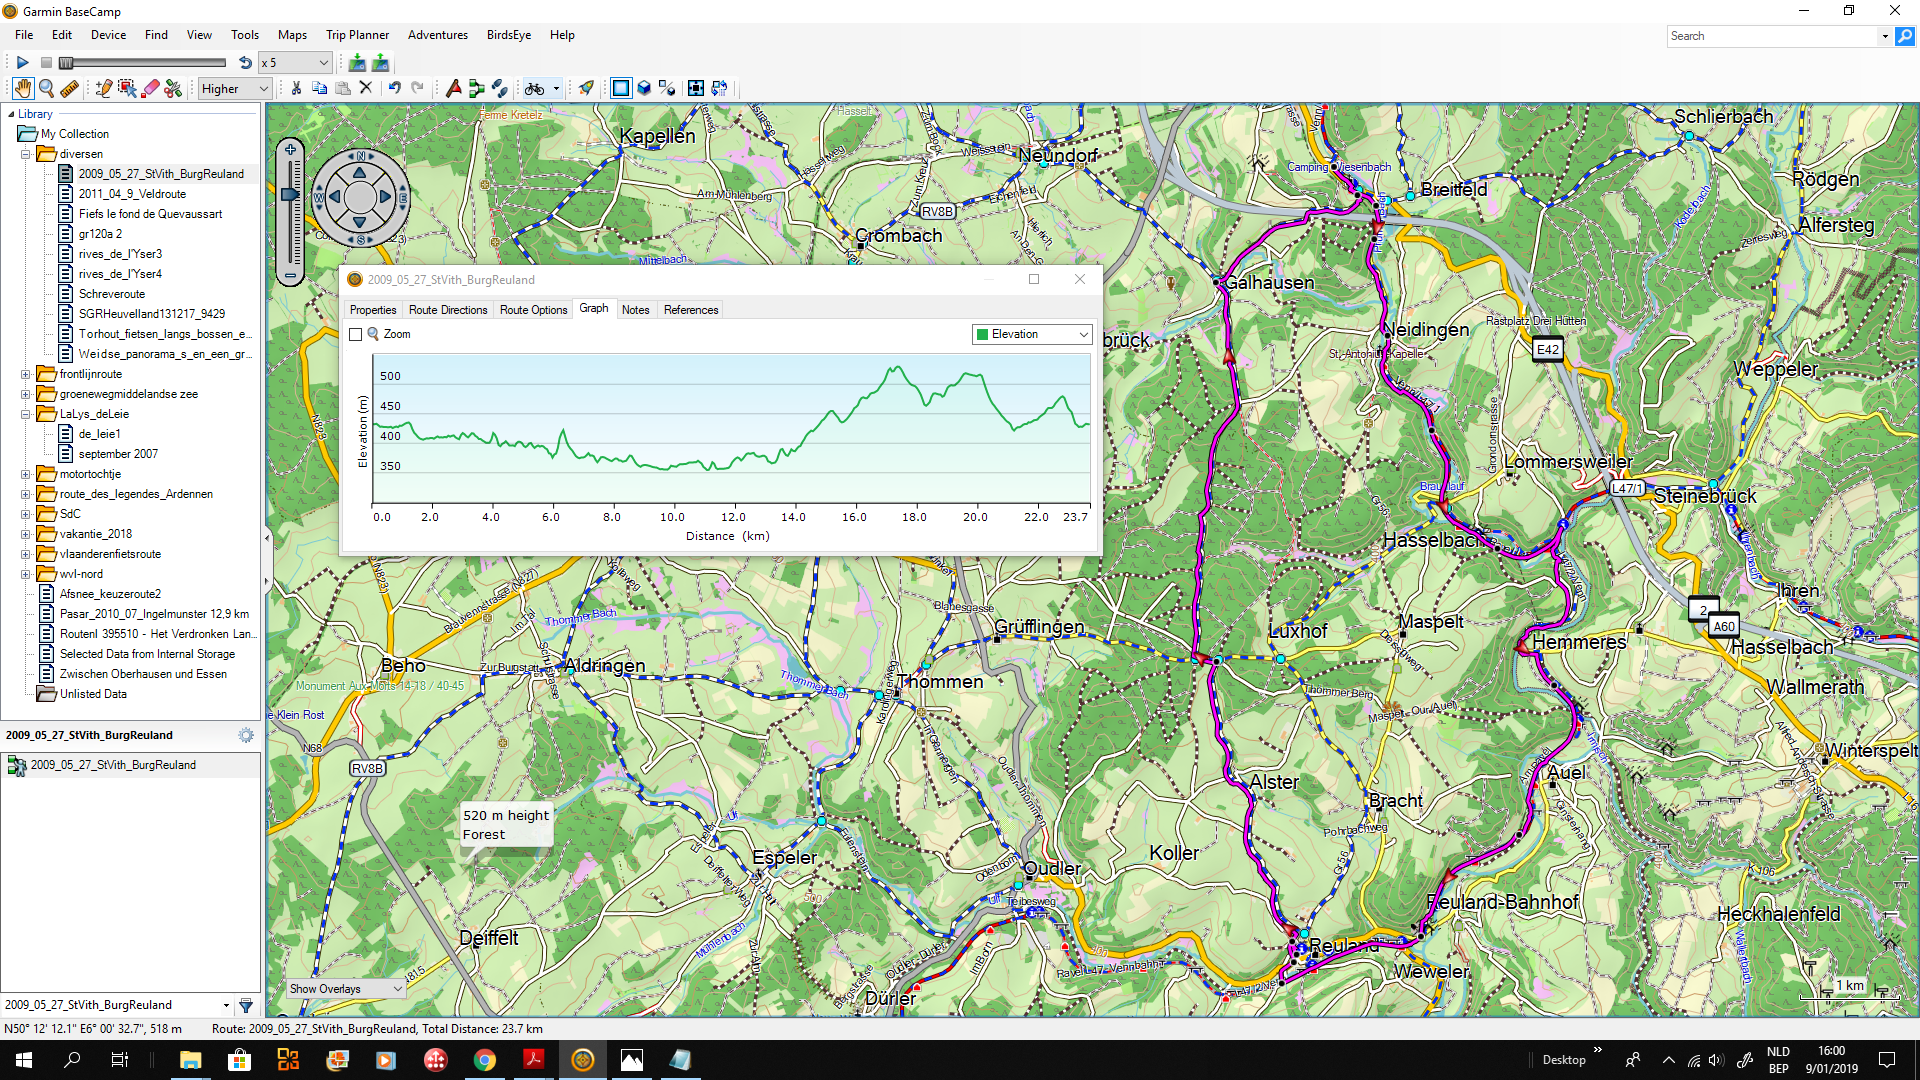Click the map zoom in plus button

click(290, 150)
